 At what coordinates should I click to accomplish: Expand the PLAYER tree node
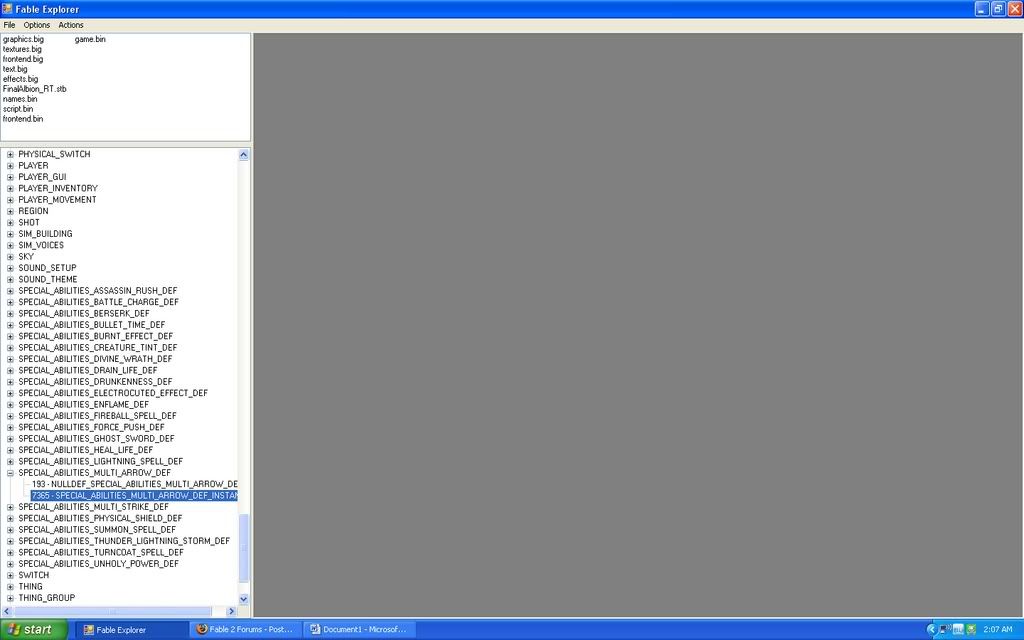point(10,166)
